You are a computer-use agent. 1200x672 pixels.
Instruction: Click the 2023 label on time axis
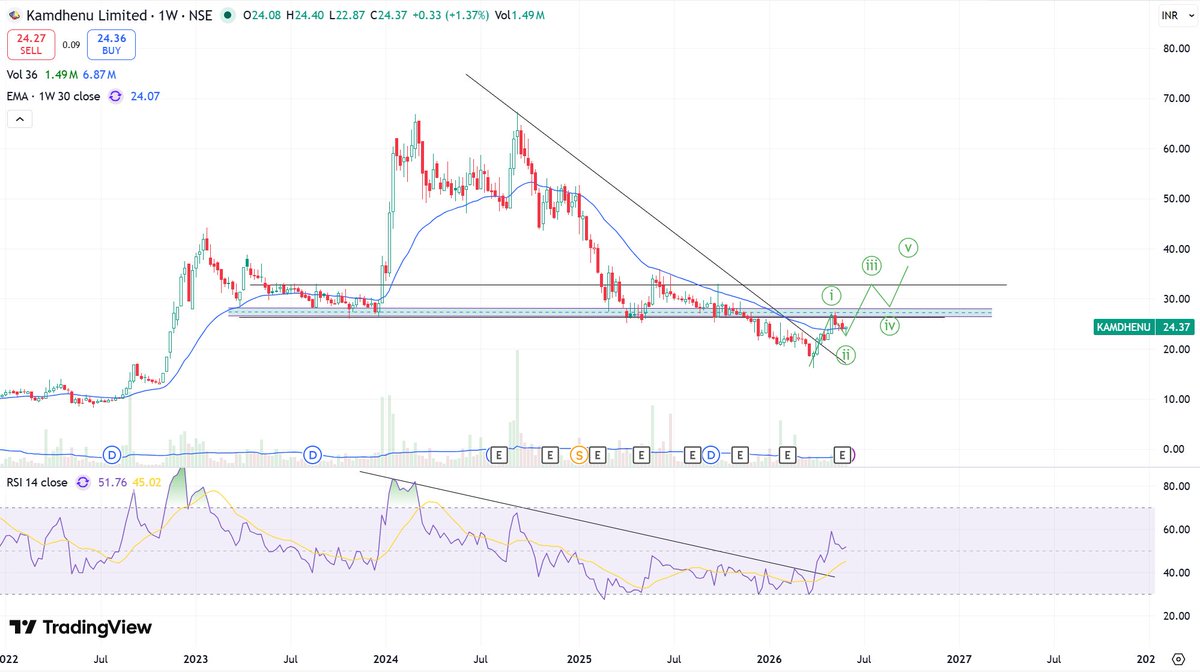click(x=195, y=660)
